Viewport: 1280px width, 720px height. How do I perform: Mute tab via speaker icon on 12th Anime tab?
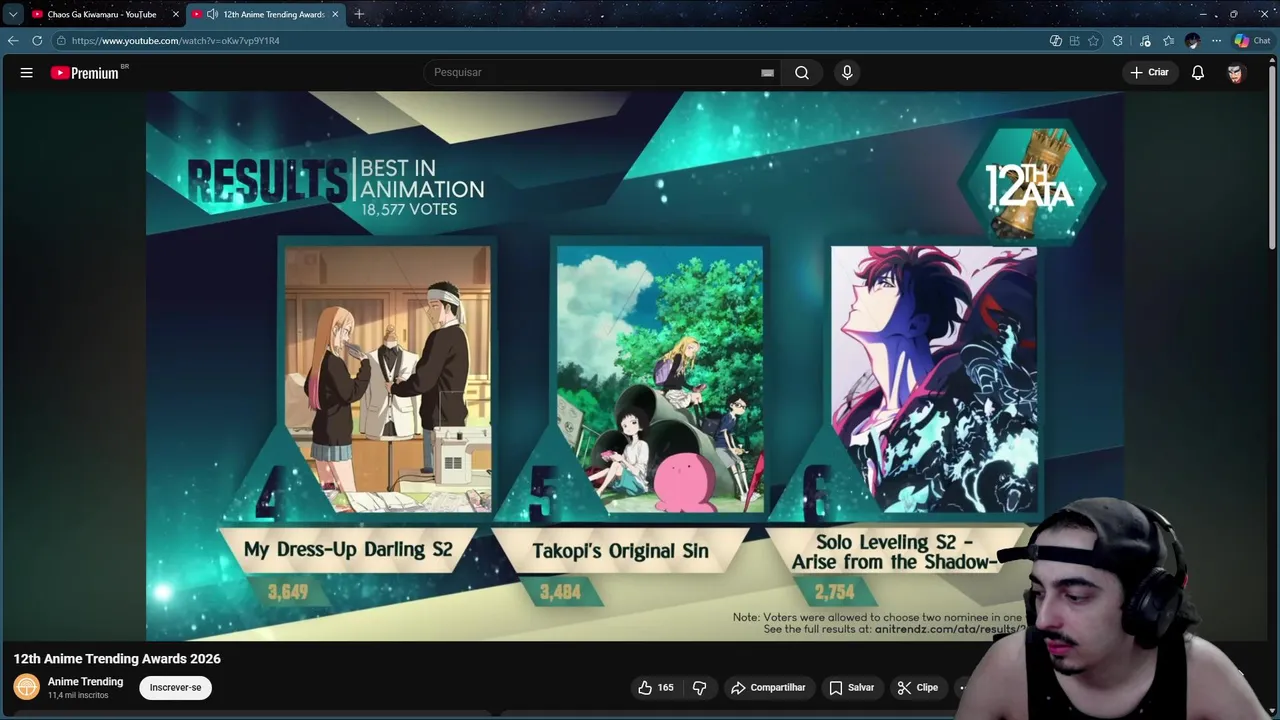[x=212, y=14]
